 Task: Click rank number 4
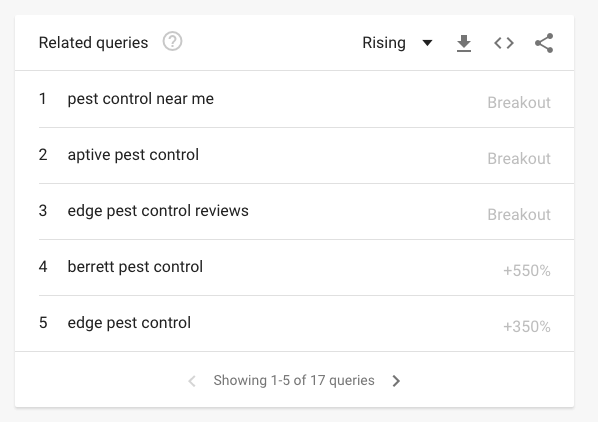point(43,267)
